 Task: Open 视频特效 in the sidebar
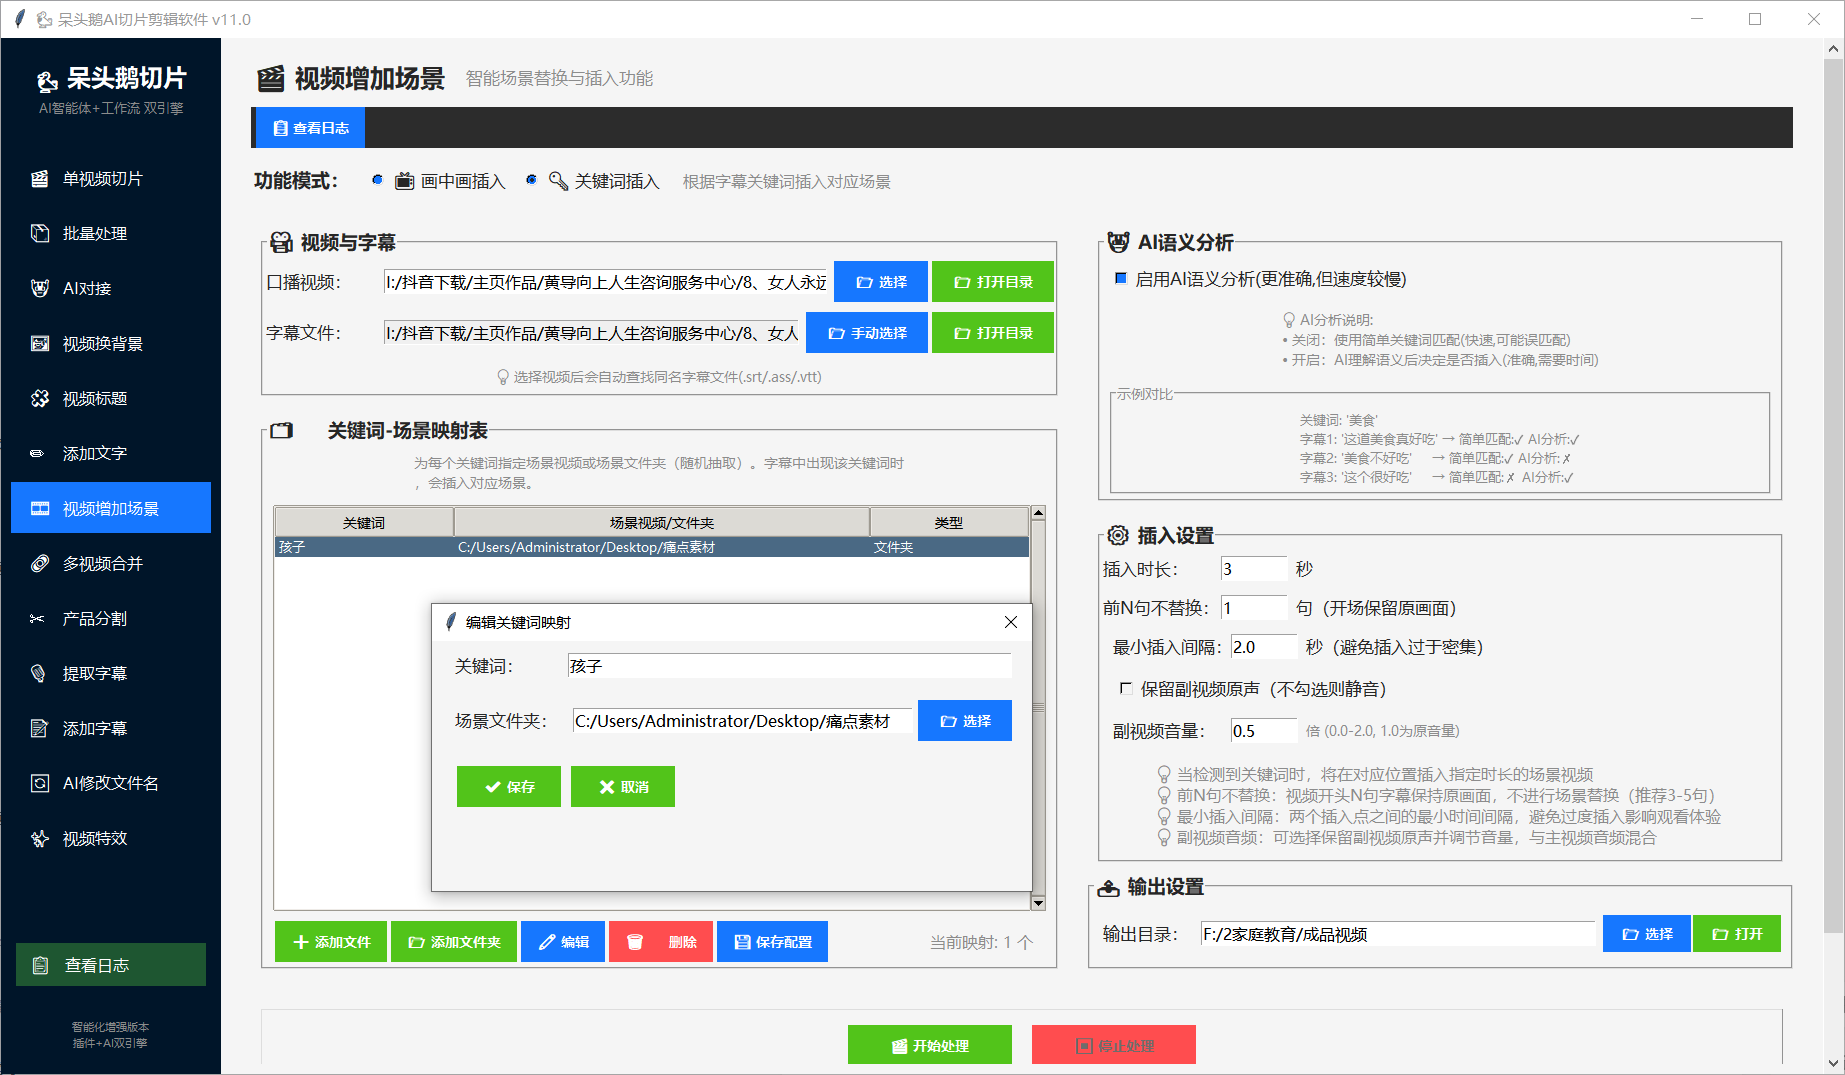(94, 839)
